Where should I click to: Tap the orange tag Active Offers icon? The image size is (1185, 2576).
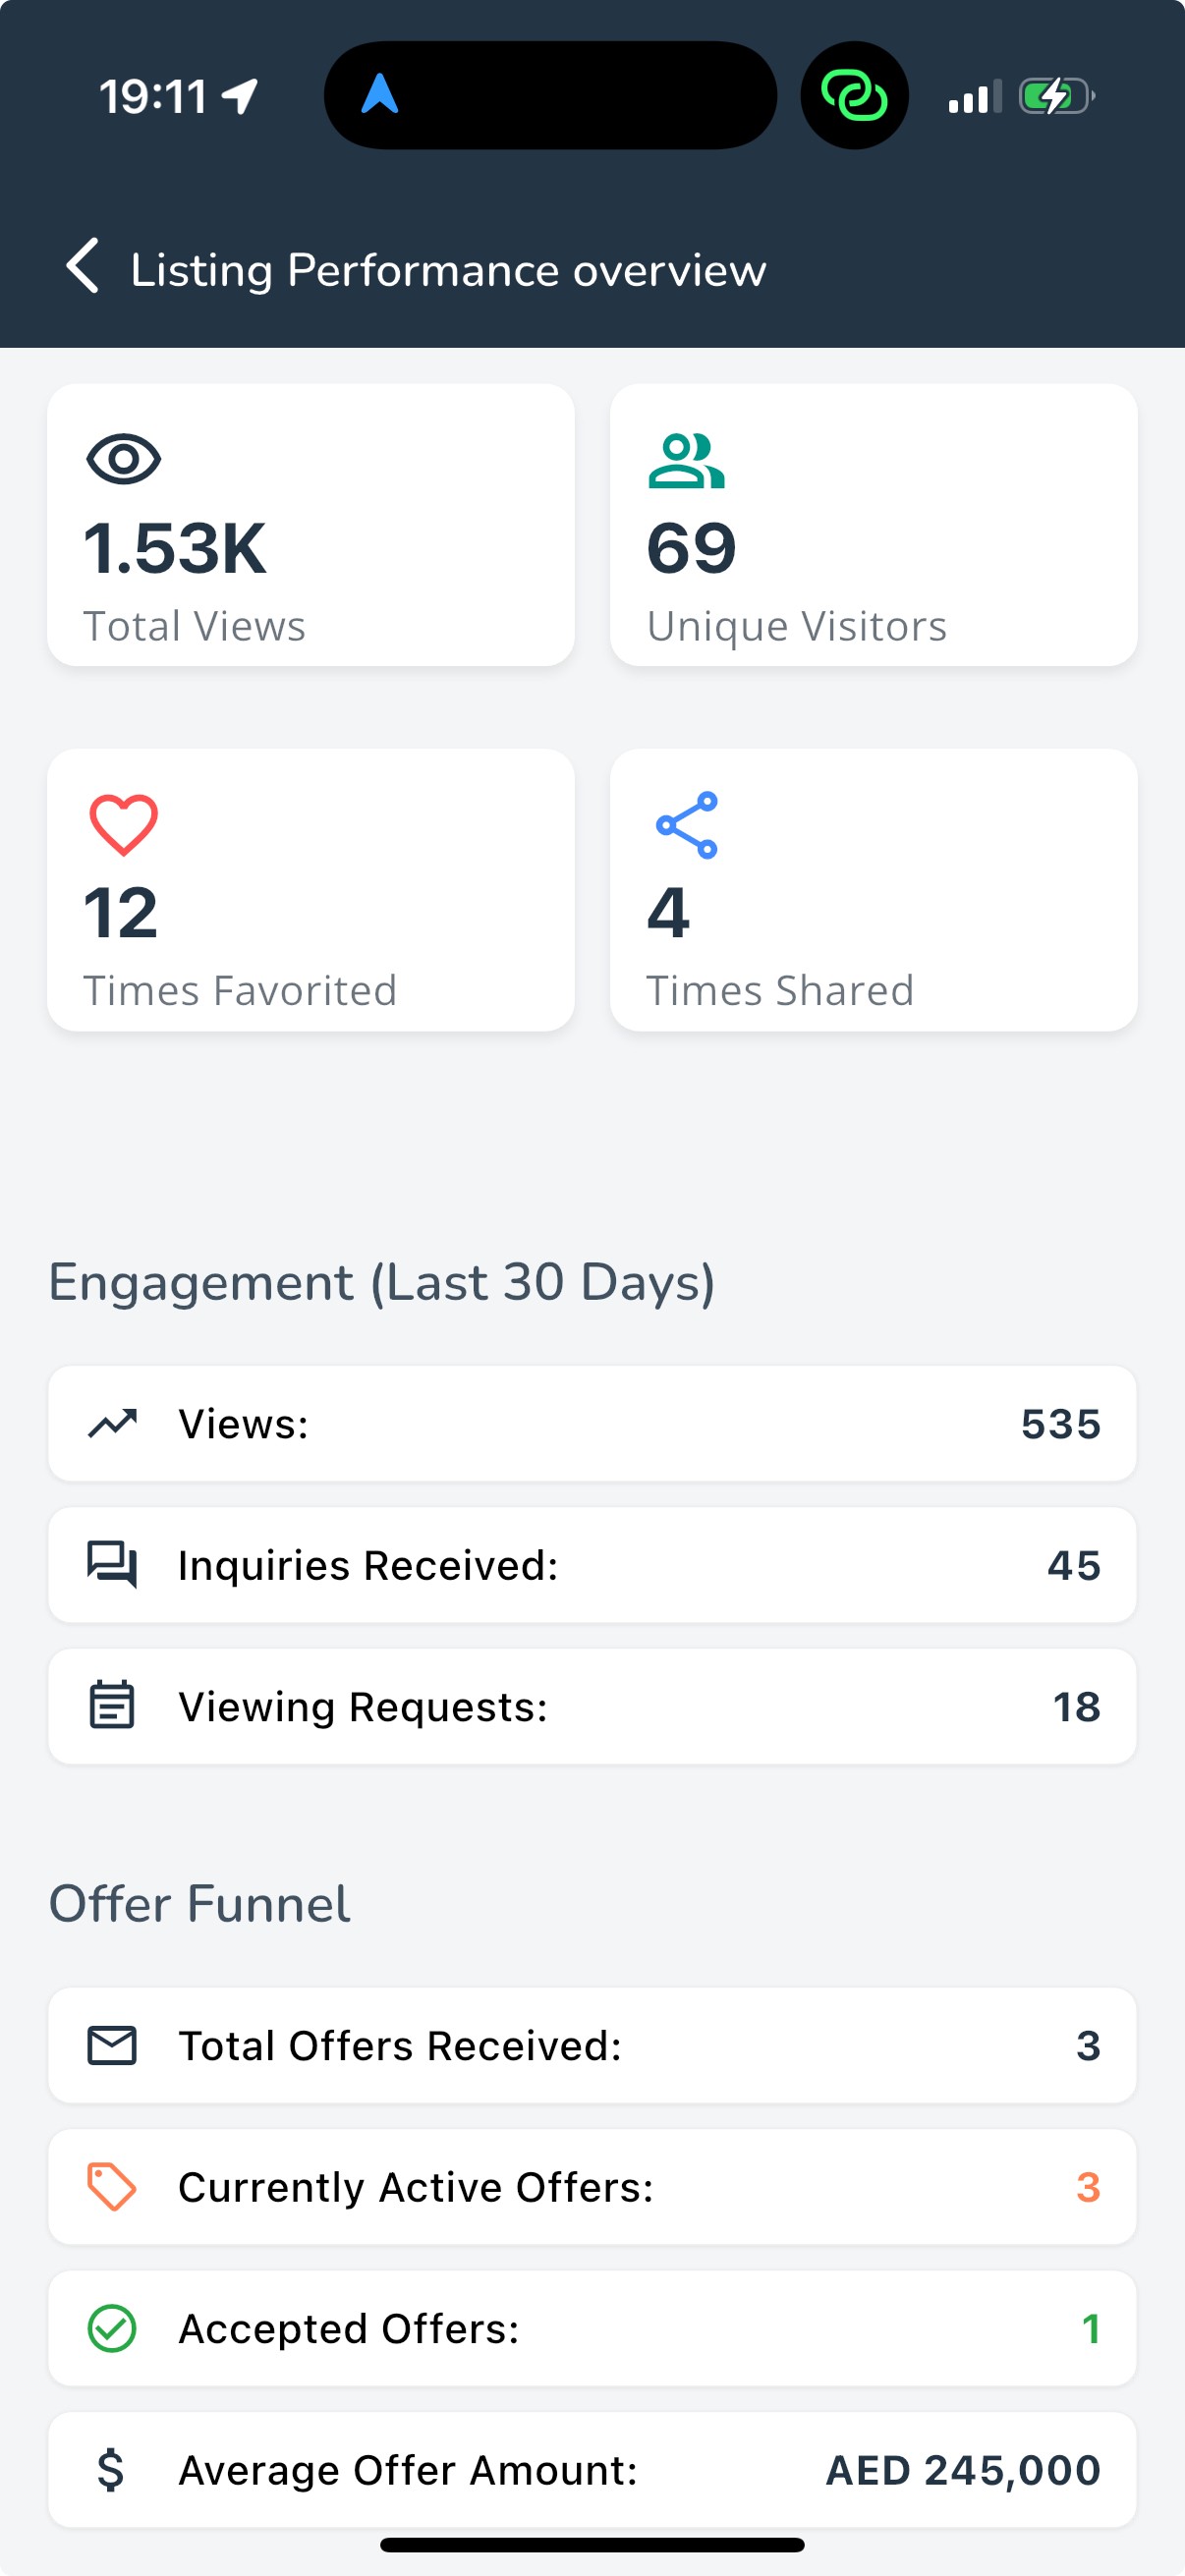click(112, 2186)
